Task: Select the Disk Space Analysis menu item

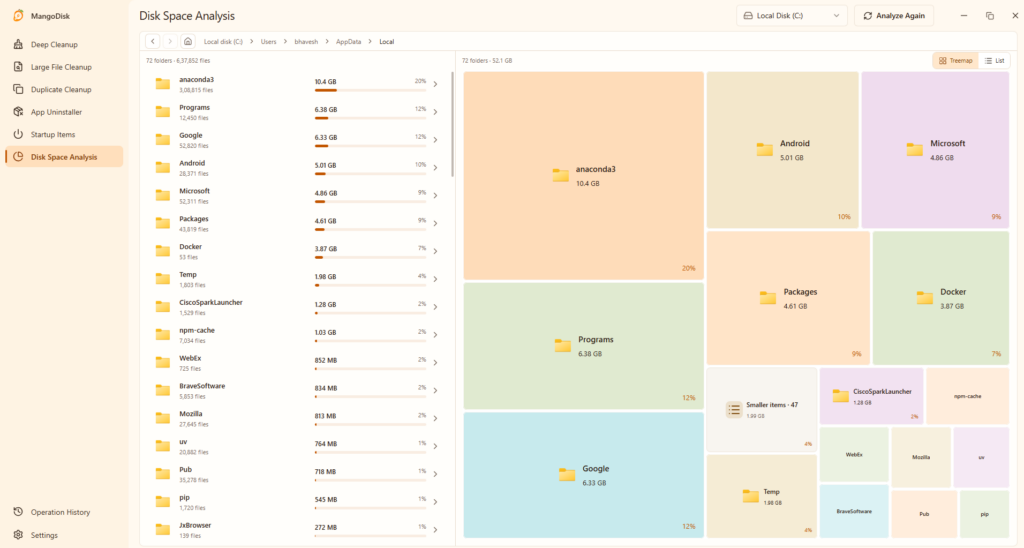Action: 63,157
